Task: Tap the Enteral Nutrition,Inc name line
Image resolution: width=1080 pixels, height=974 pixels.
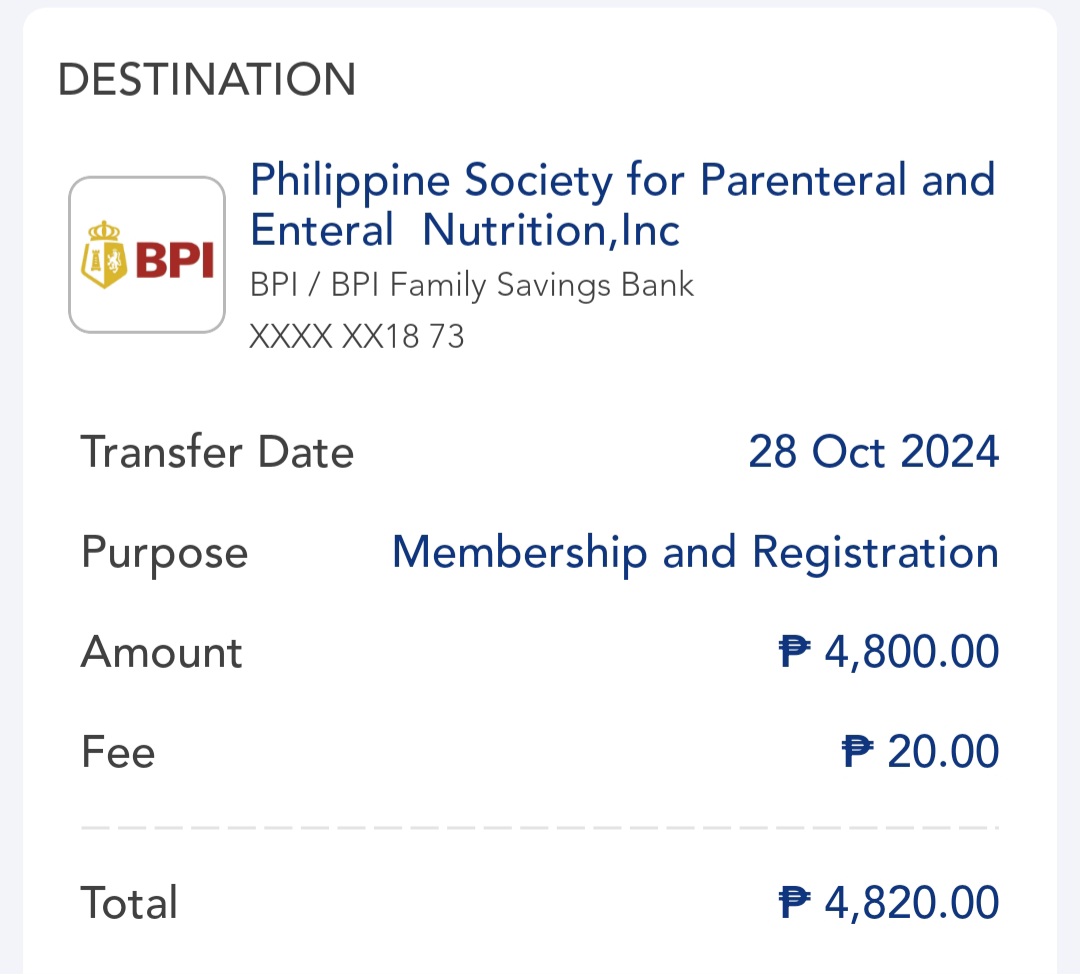Action: click(465, 230)
